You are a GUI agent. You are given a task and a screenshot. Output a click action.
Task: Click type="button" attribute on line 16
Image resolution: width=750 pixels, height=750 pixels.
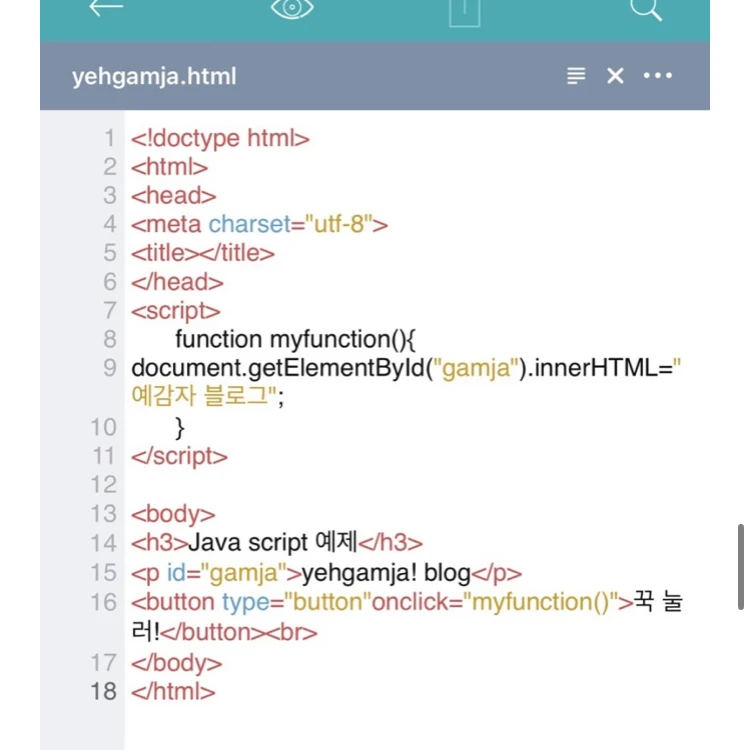[x=297, y=602]
